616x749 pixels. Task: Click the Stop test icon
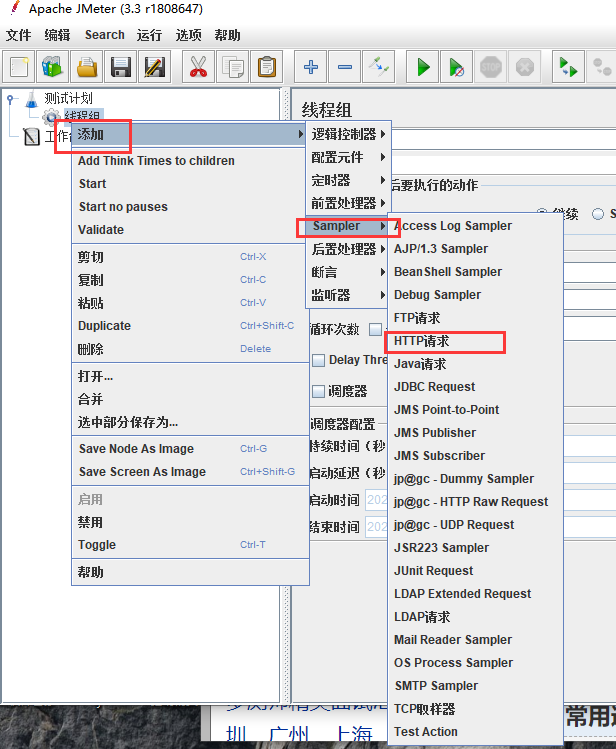tap(491, 67)
